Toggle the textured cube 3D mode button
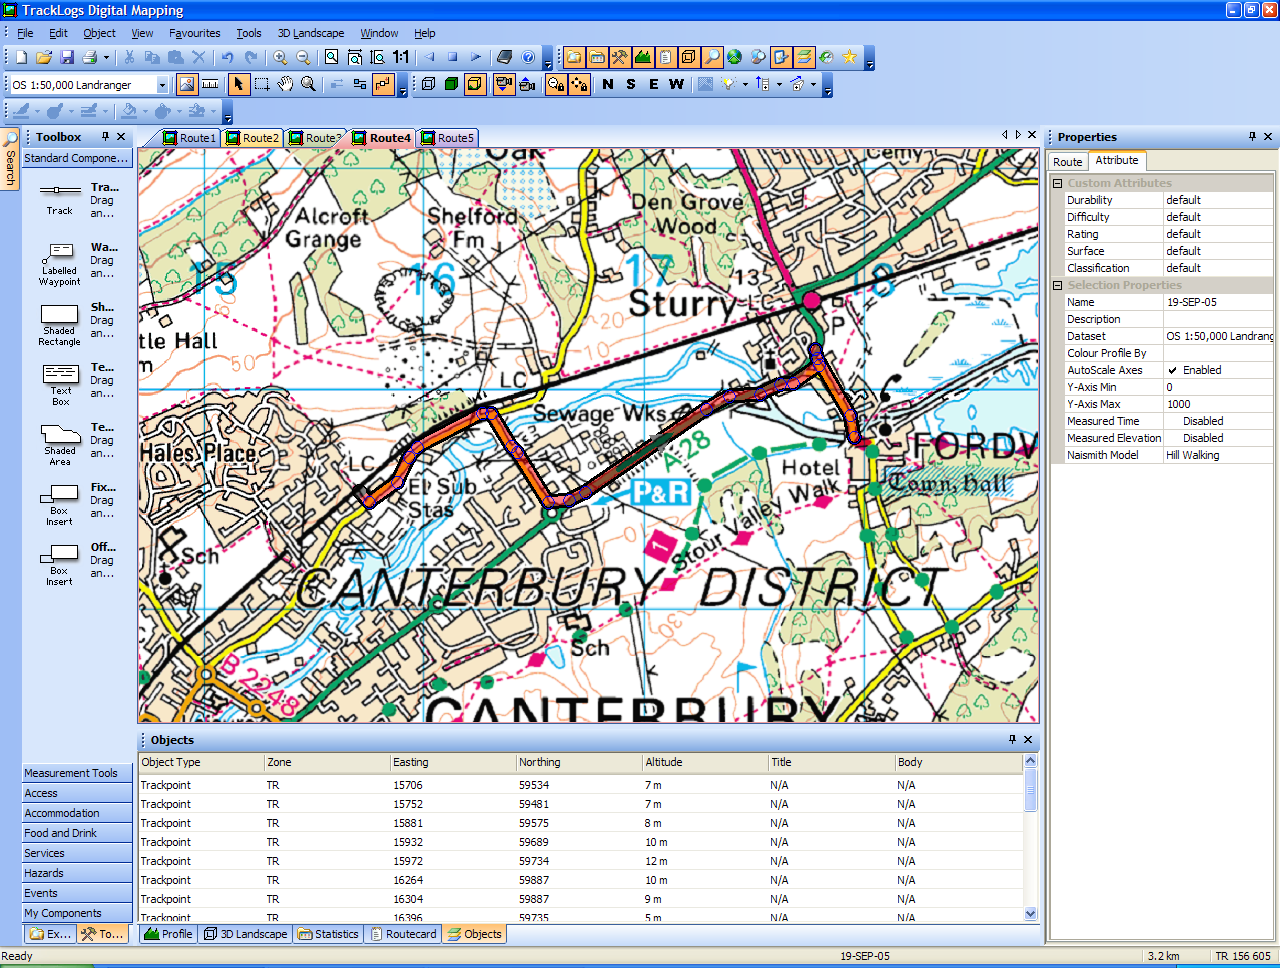This screenshot has height=968, width=1280. 475,85
